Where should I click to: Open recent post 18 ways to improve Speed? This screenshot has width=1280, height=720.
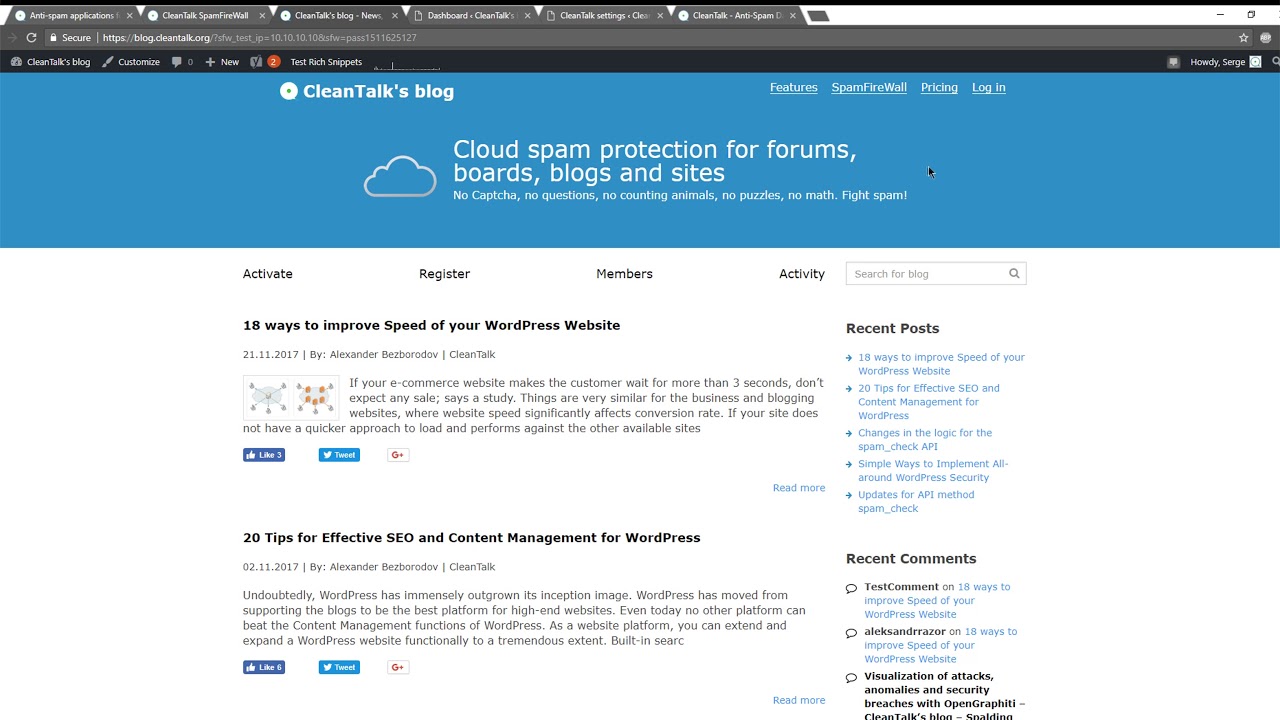[x=941, y=364]
